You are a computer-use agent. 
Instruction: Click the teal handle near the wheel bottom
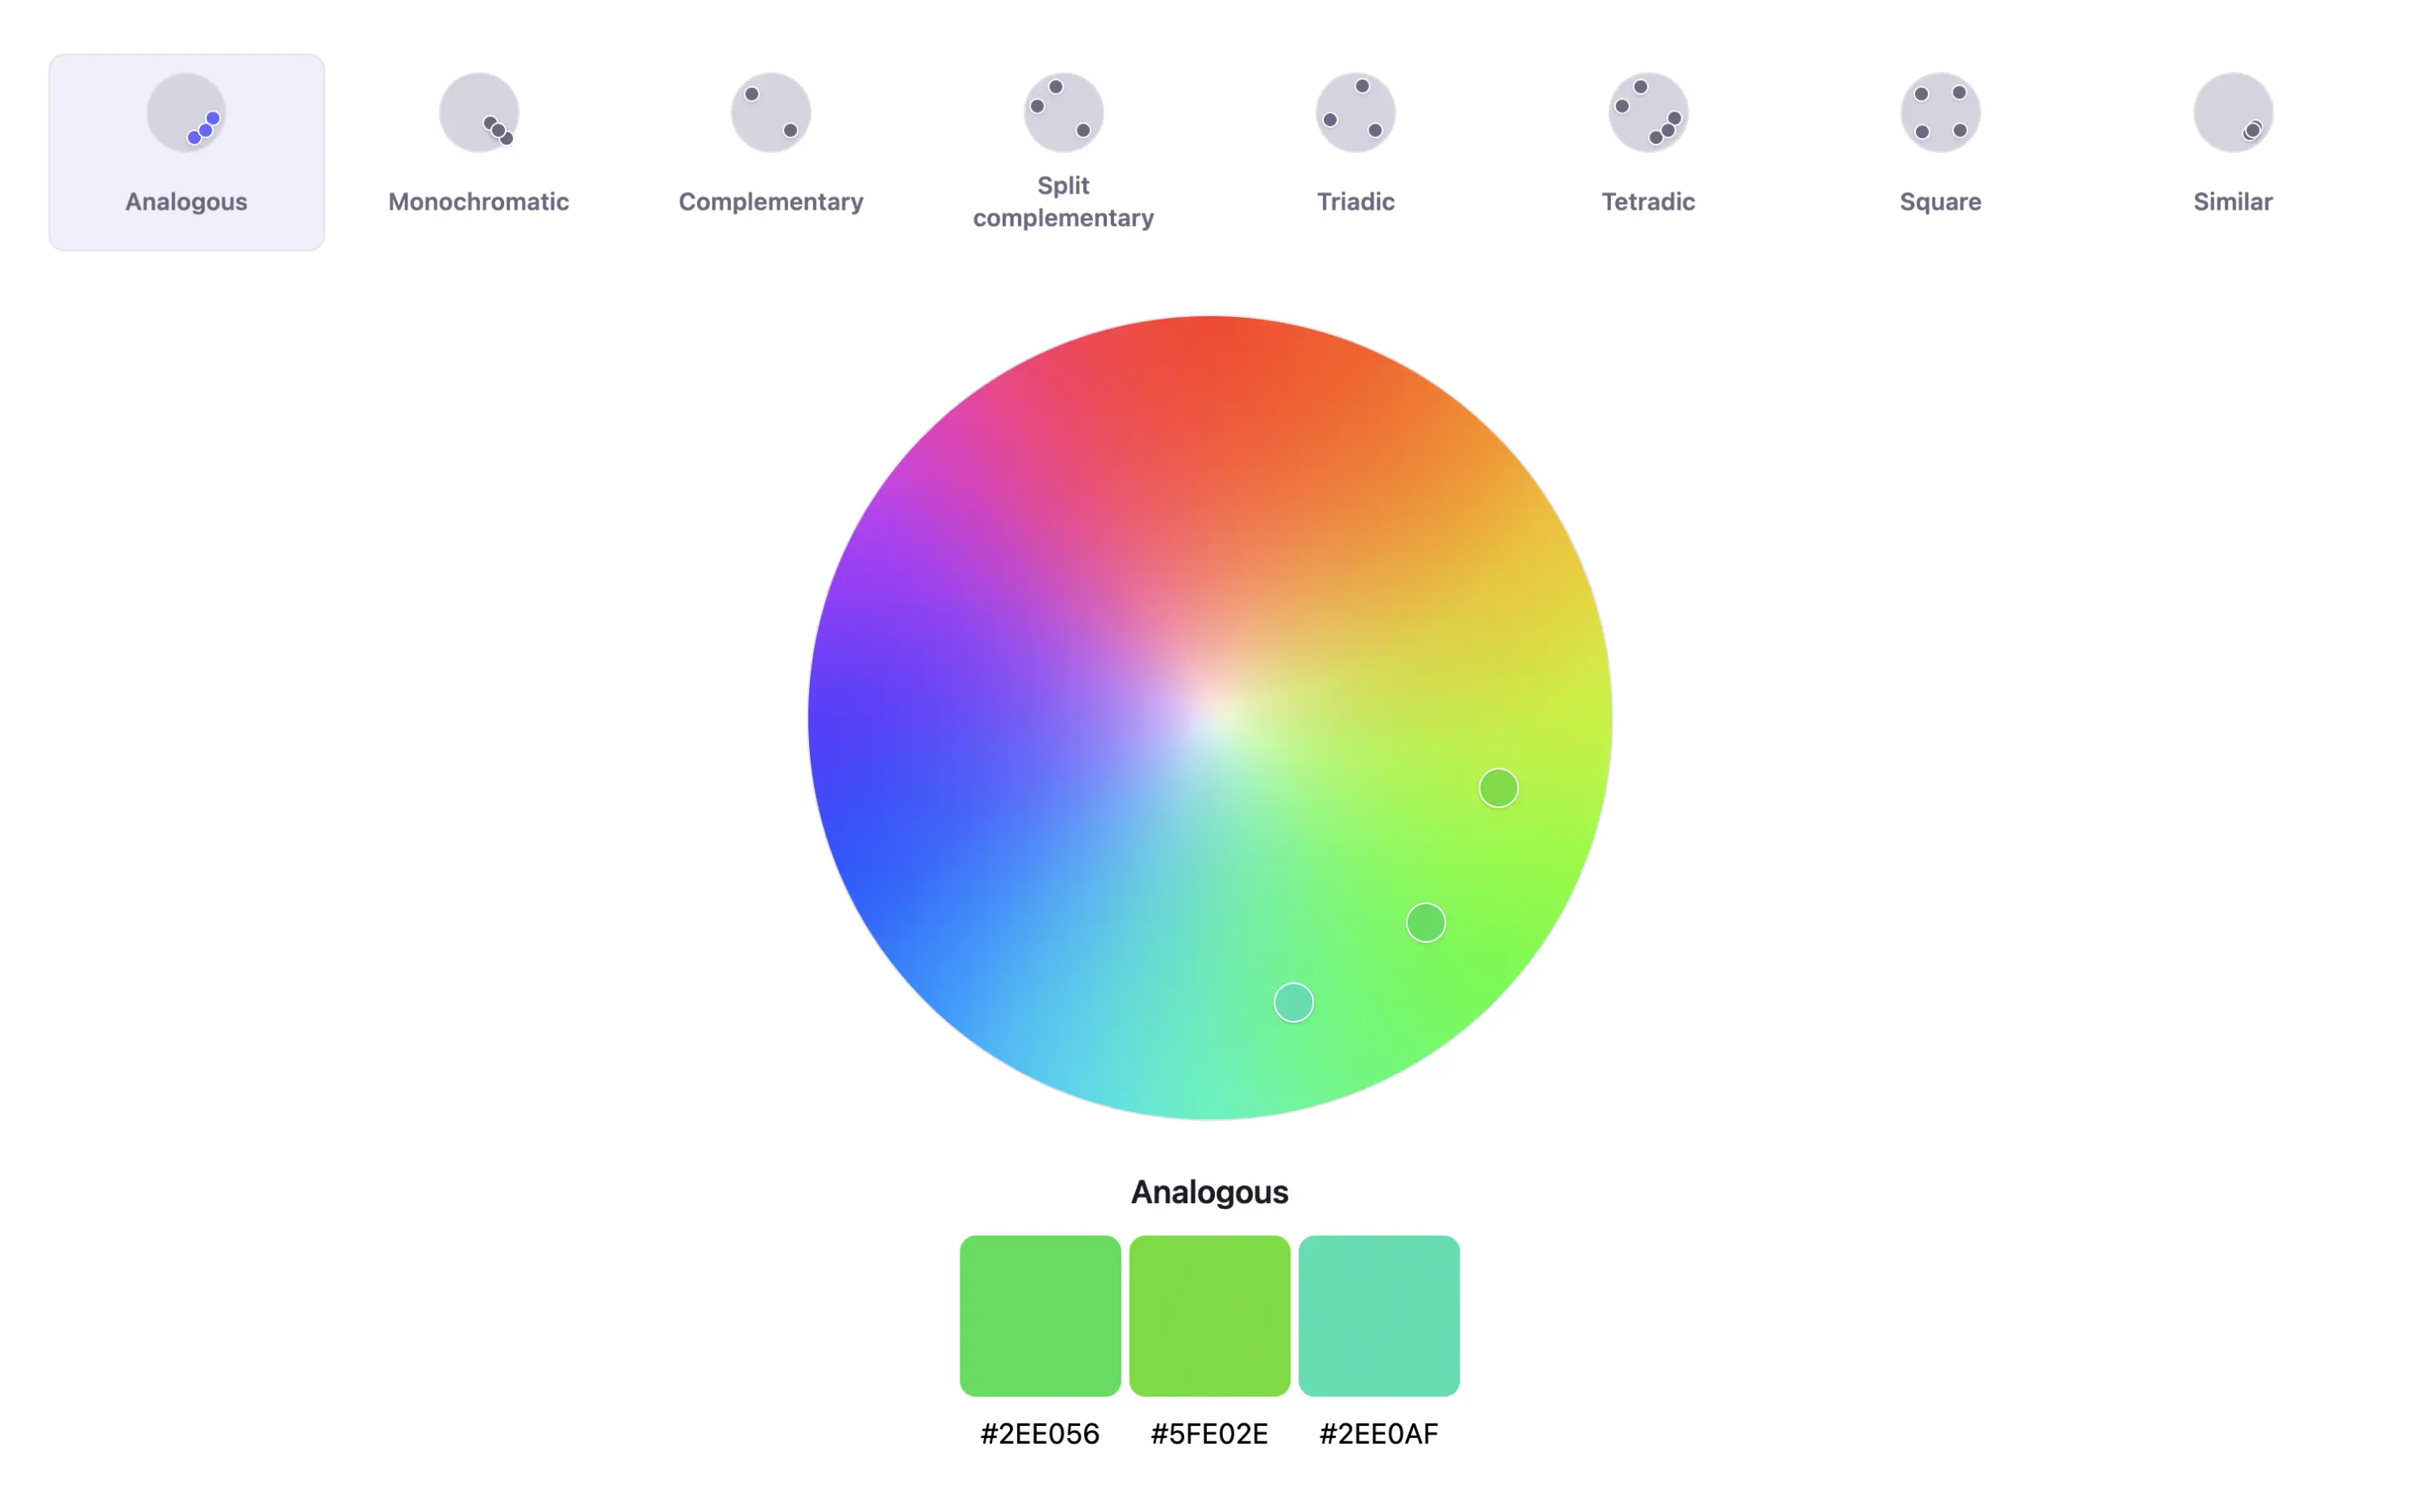1292,1002
